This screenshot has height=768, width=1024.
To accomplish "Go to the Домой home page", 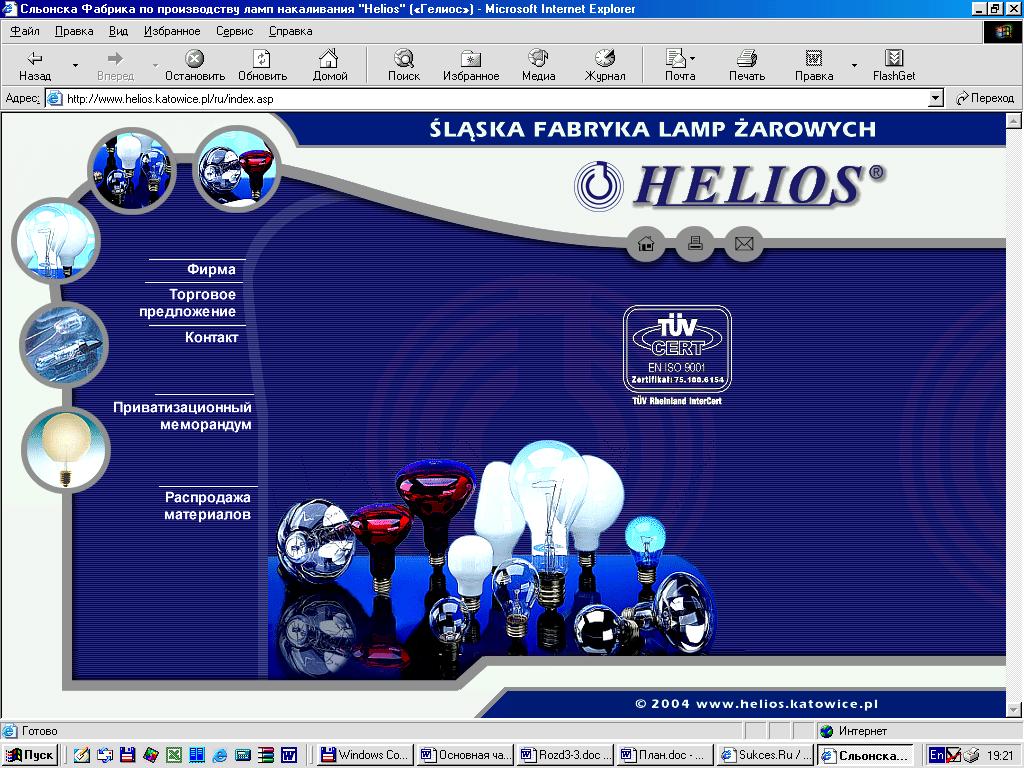I will click(x=330, y=65).
